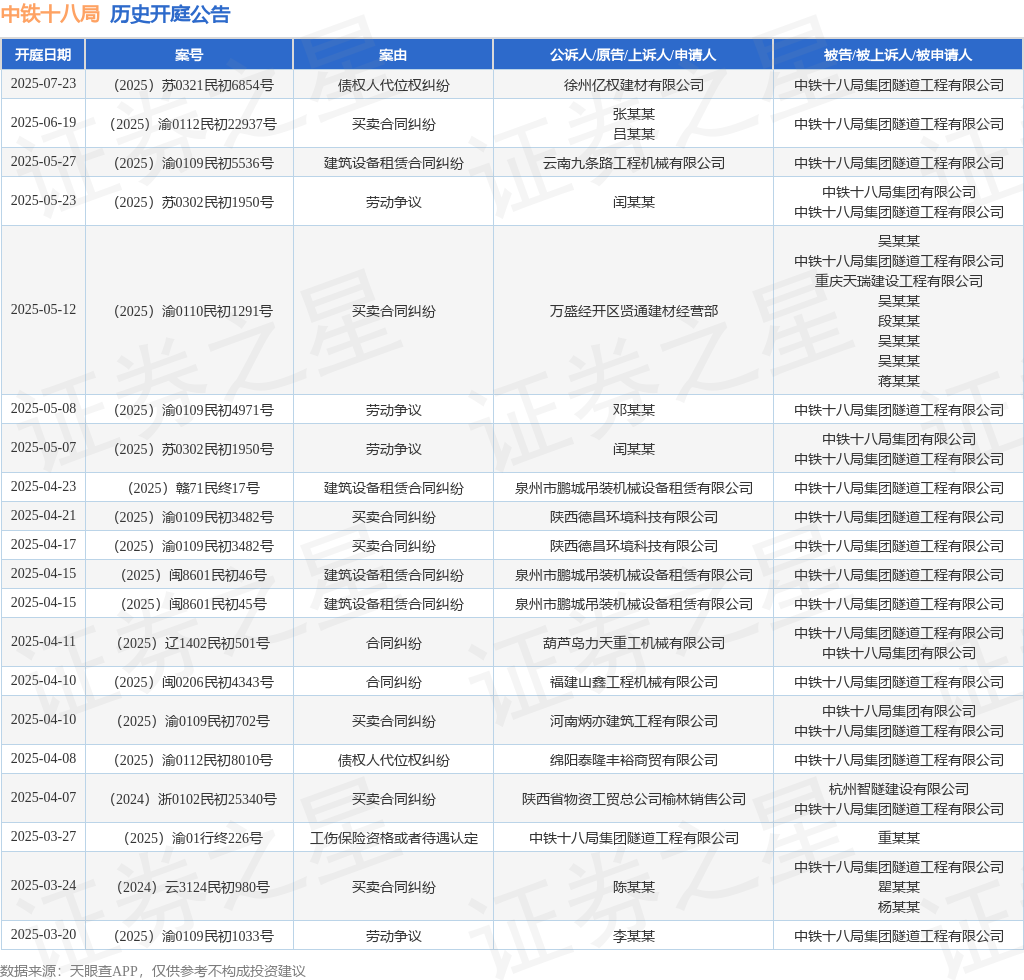Click defendant 蒋某某
This screenshot has height=980, width=1024.
tap(899, 381)
